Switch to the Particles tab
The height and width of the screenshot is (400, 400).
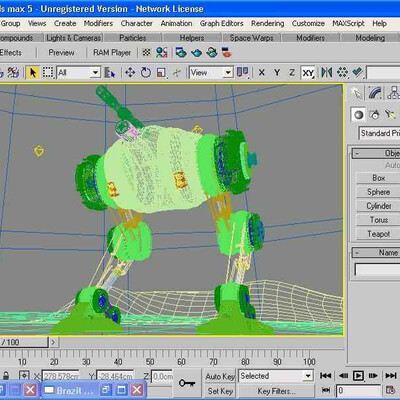pos(133,38)
